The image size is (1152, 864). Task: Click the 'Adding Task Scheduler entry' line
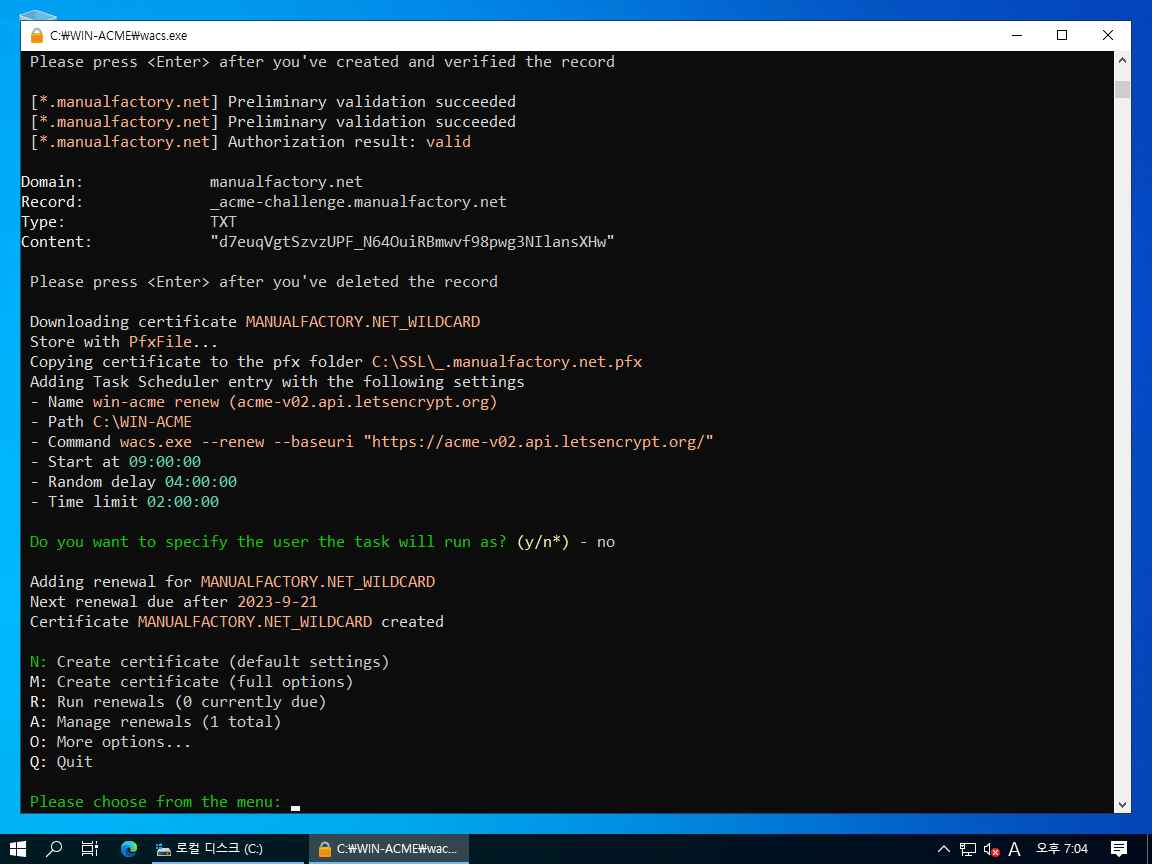[x=277, y=382]
